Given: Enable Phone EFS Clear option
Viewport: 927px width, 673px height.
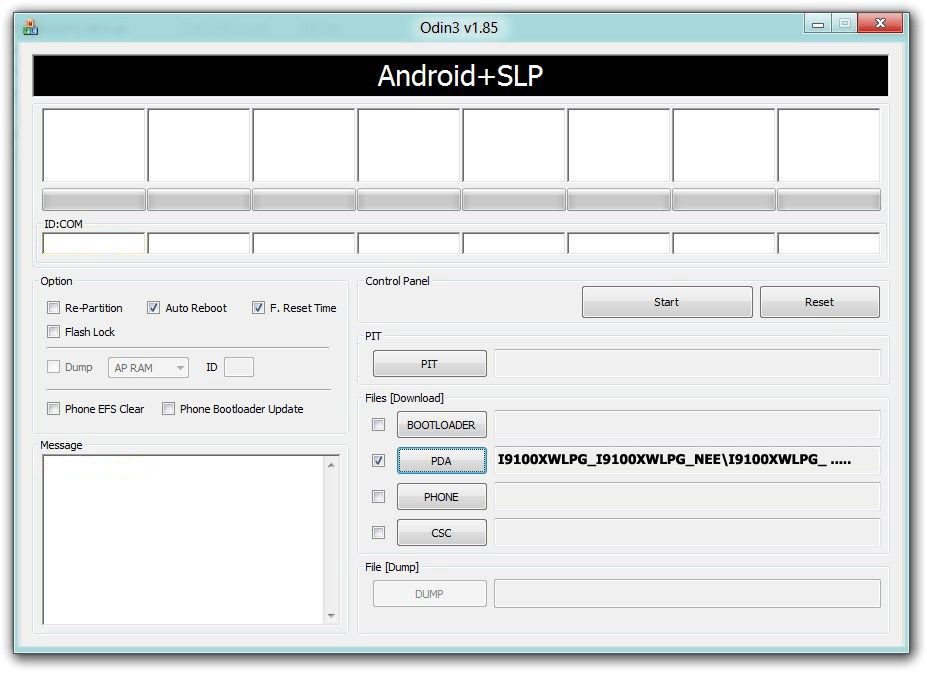Looking at the screenshot, I should [53, 409].
